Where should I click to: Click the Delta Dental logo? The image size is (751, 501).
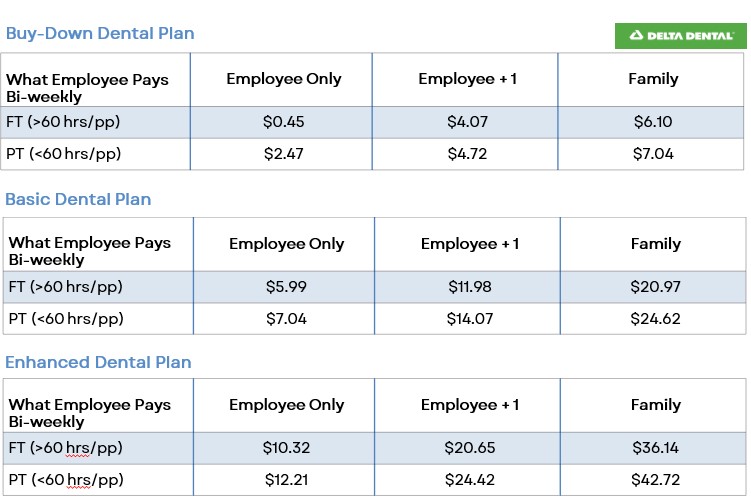(680, 35)
